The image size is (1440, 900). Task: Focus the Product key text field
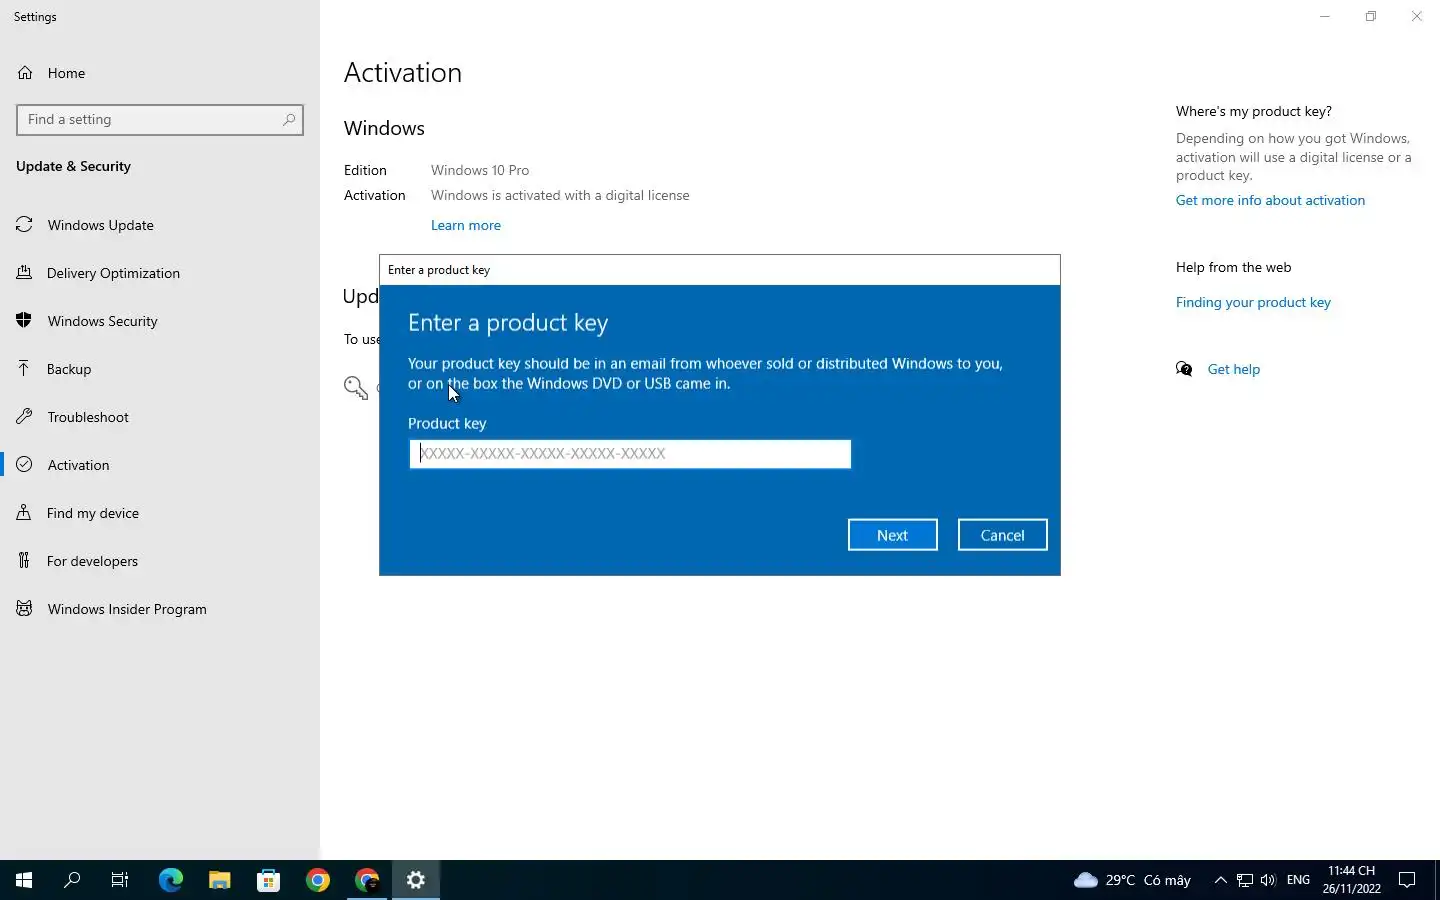[630, 454]
